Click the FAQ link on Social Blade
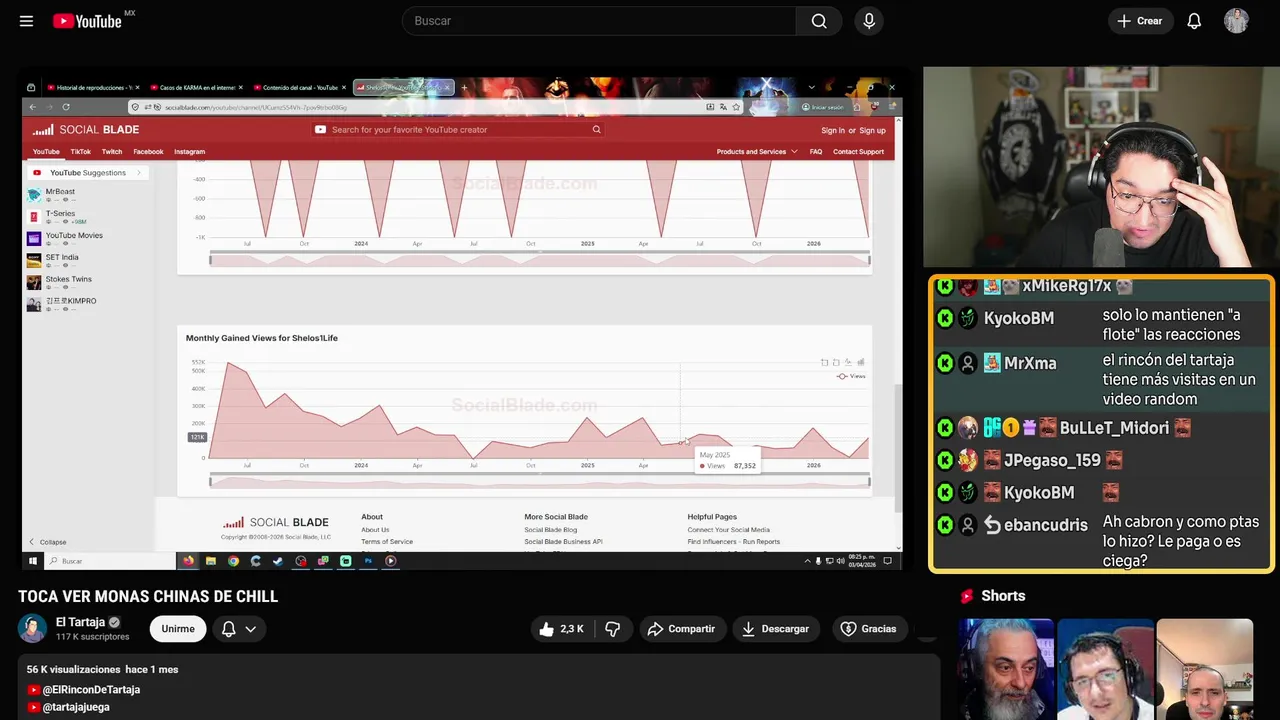Viewport: 1280px width, 720px height. point(816,152)
